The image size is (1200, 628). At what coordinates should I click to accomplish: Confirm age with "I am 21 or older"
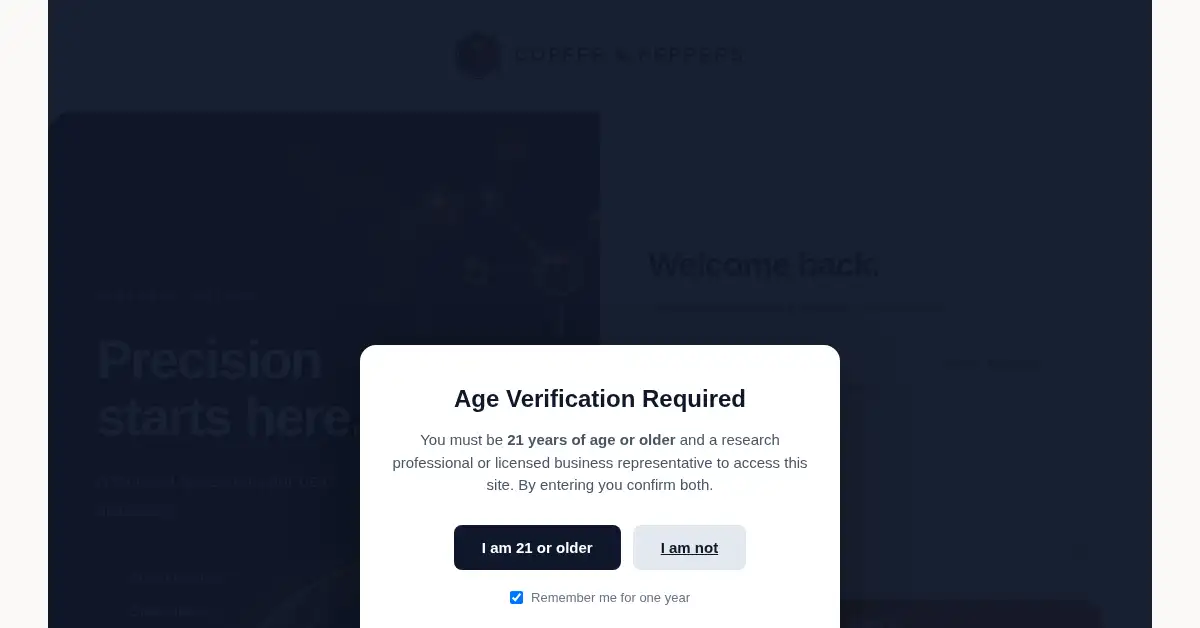(x=537, y=548)
